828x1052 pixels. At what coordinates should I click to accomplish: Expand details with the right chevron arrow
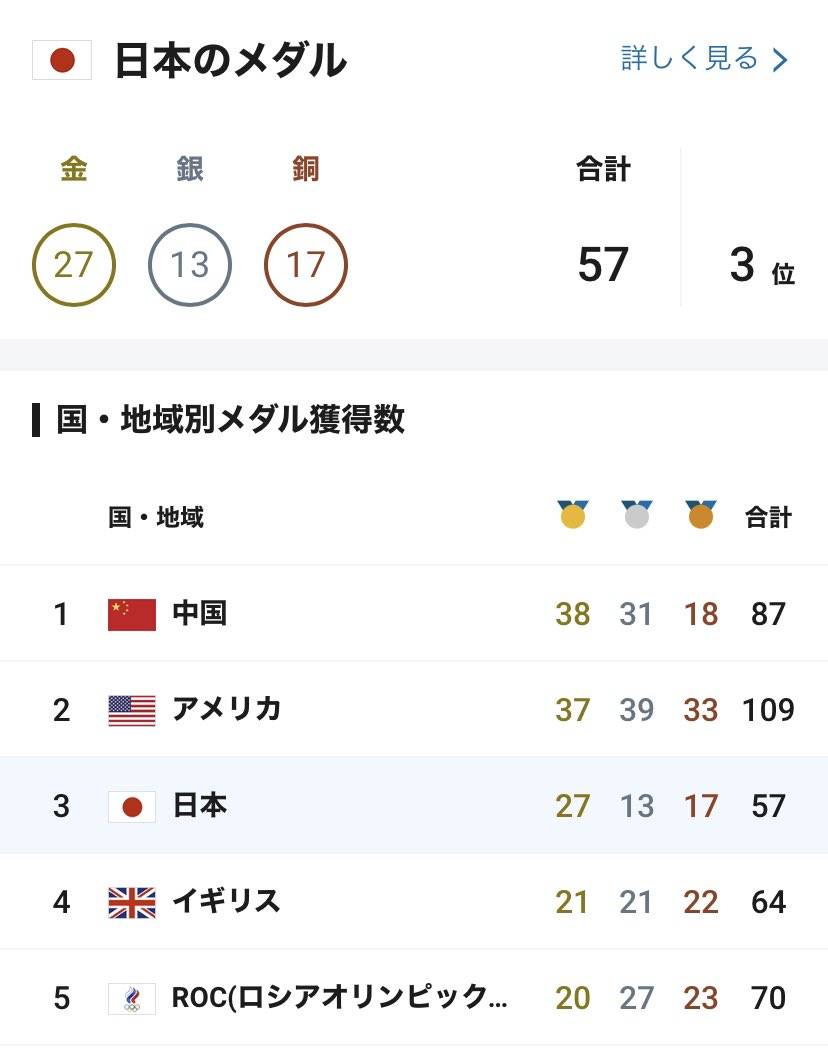click(x=780, y=60)
